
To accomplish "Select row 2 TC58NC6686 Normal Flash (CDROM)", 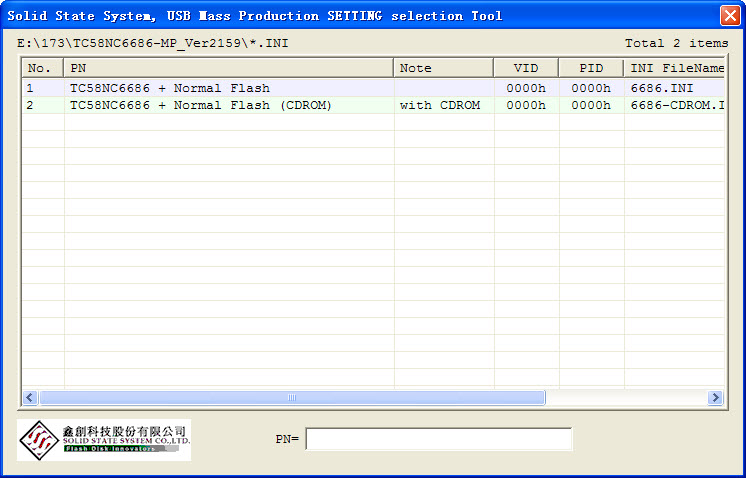I will [x=200, y=105].
